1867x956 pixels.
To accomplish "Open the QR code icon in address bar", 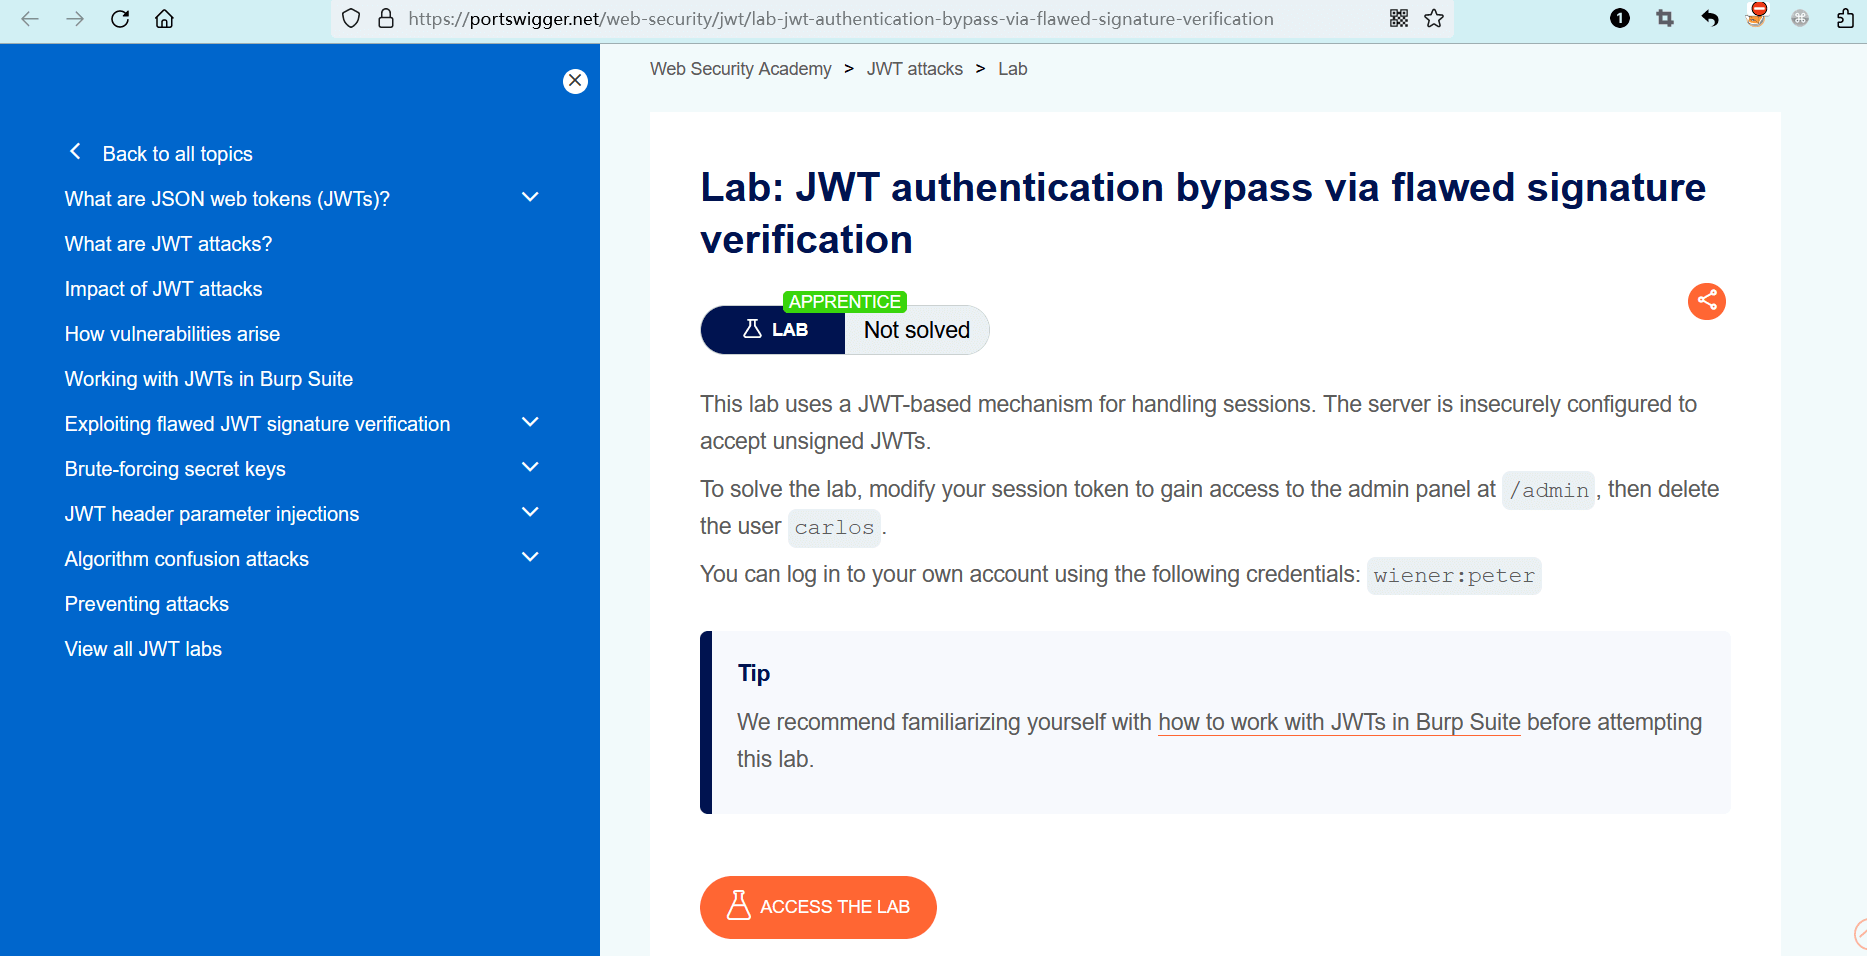I will tap(1399, 18).
